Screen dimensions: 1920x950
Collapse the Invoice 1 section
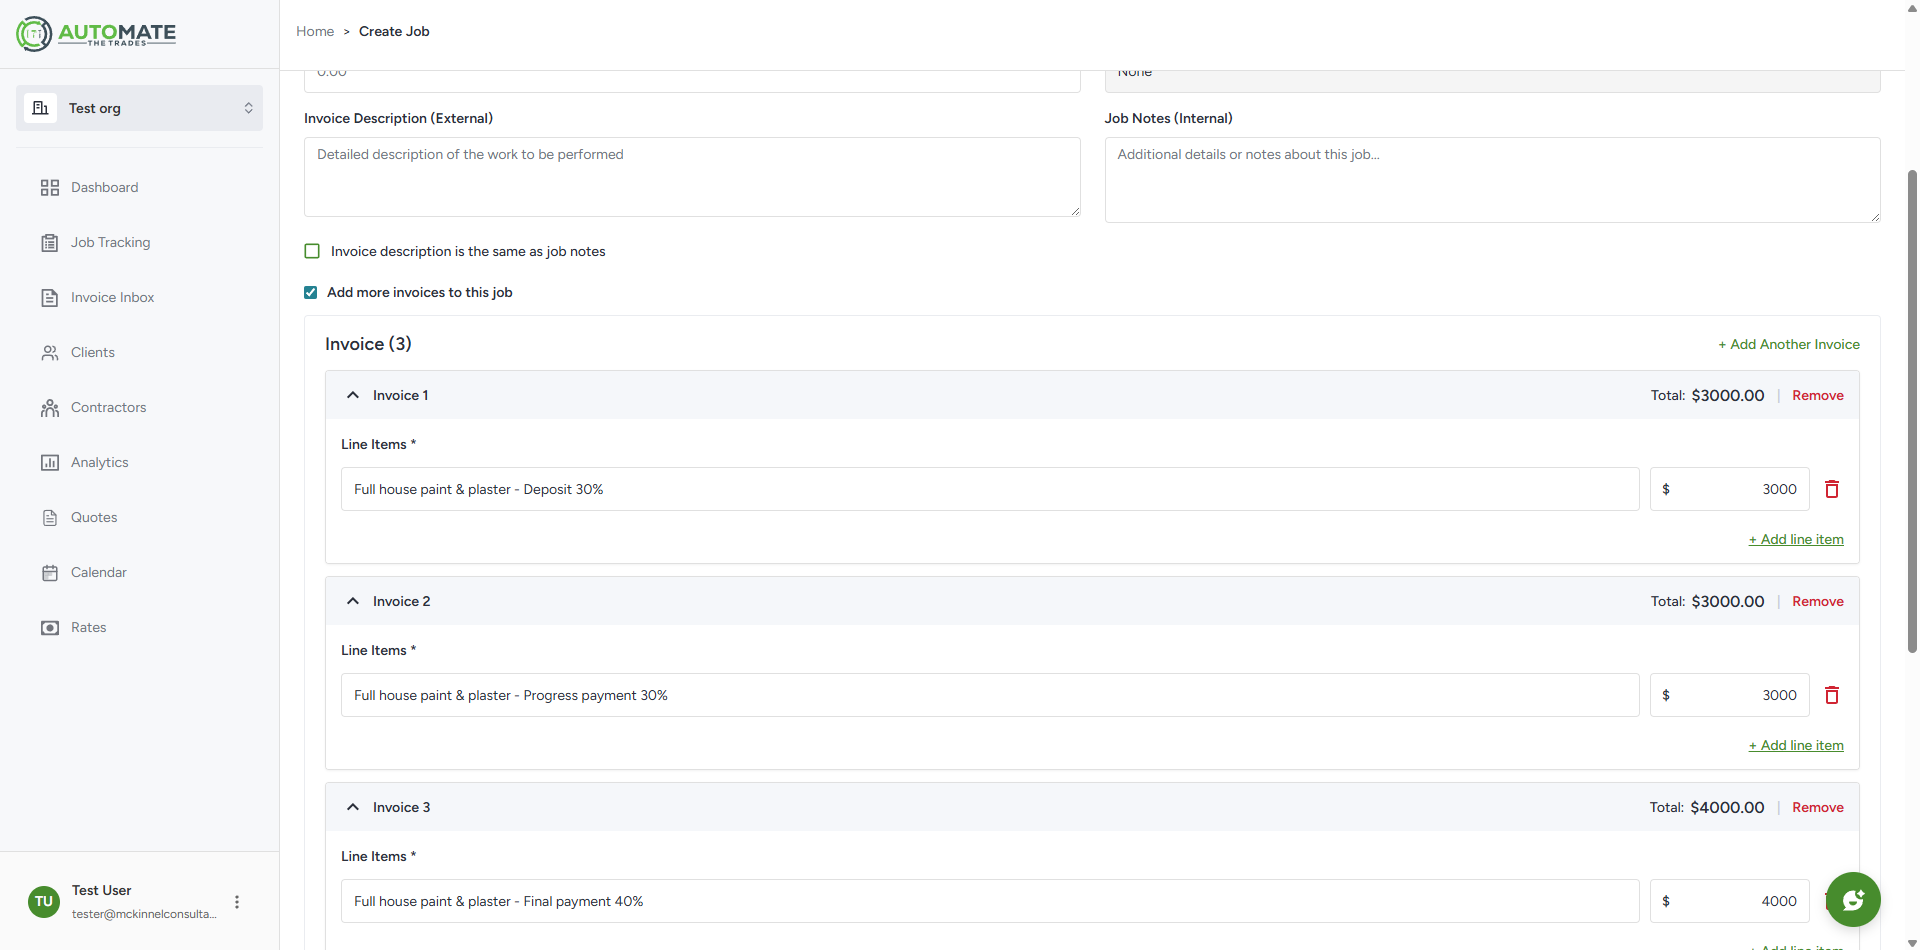[352, 394]
